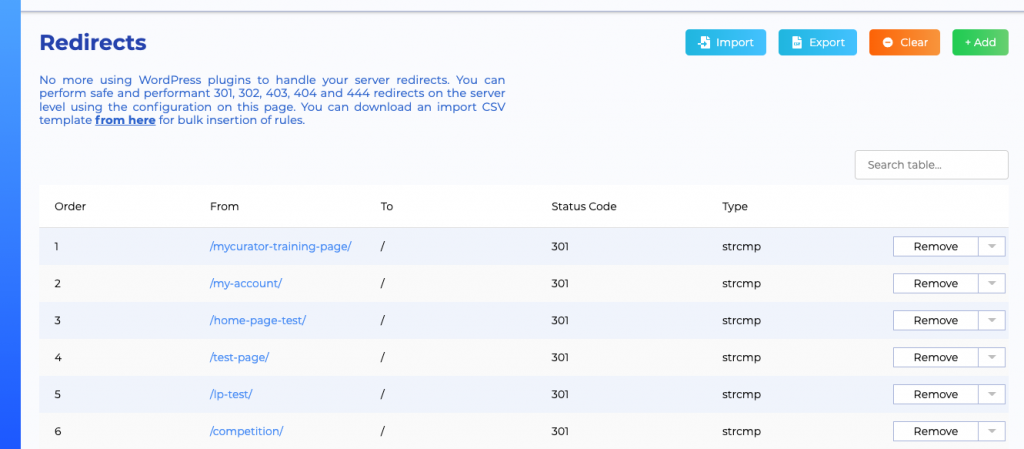Sort by the To column header
Viewport: 1024px width, 449px height.
387,207
